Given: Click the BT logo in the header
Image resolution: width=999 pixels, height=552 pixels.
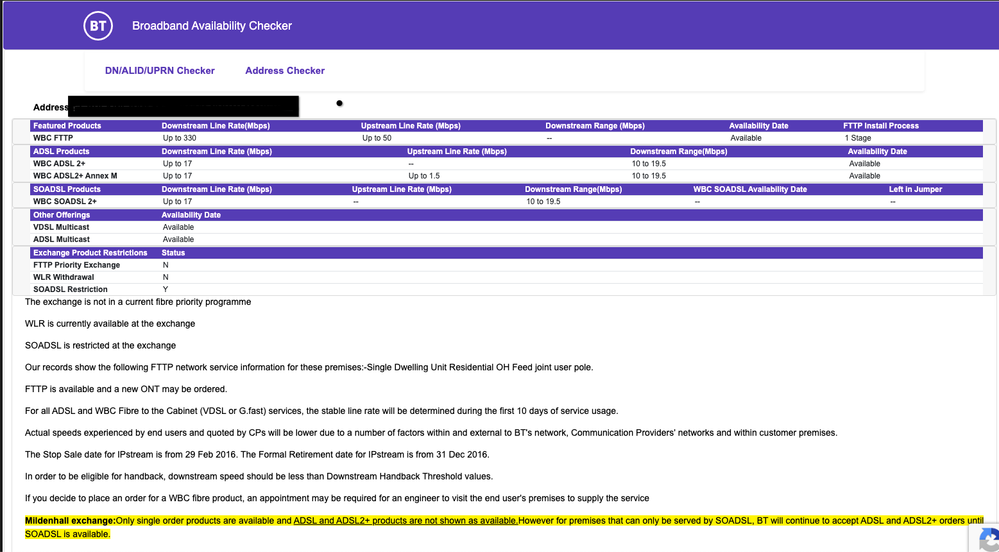Looking at the screenshot, I should point(97,26).
